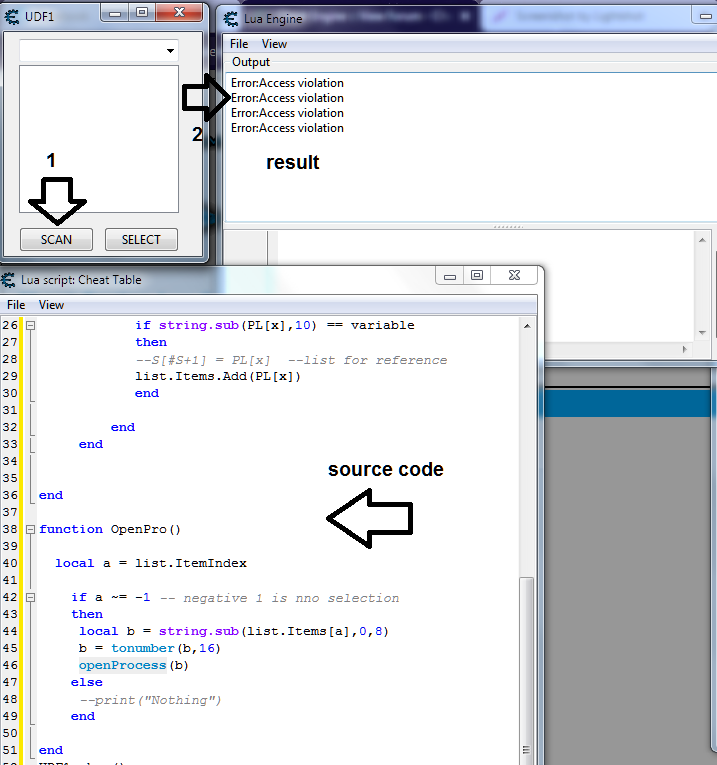Click 'string.sub' on line 44
The height and width of the screenshot is (765, 717).
coord(199,631)
